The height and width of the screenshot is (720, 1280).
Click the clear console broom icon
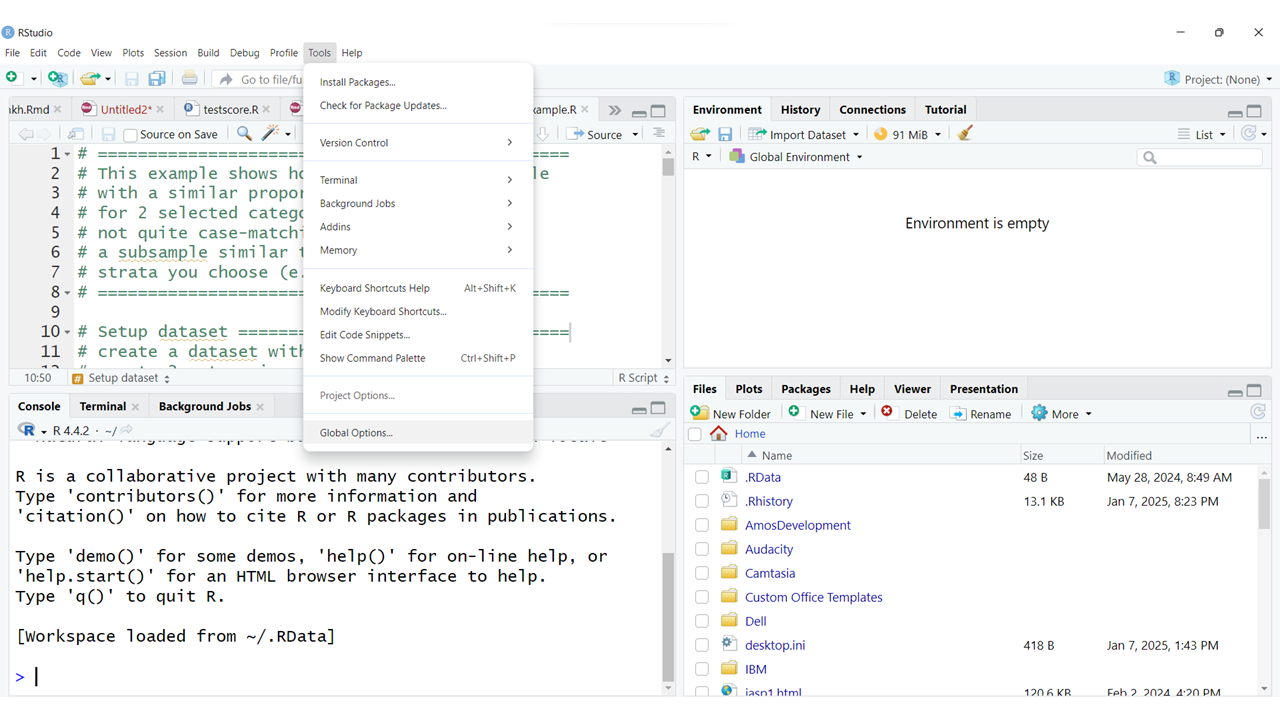pos(660,431)
